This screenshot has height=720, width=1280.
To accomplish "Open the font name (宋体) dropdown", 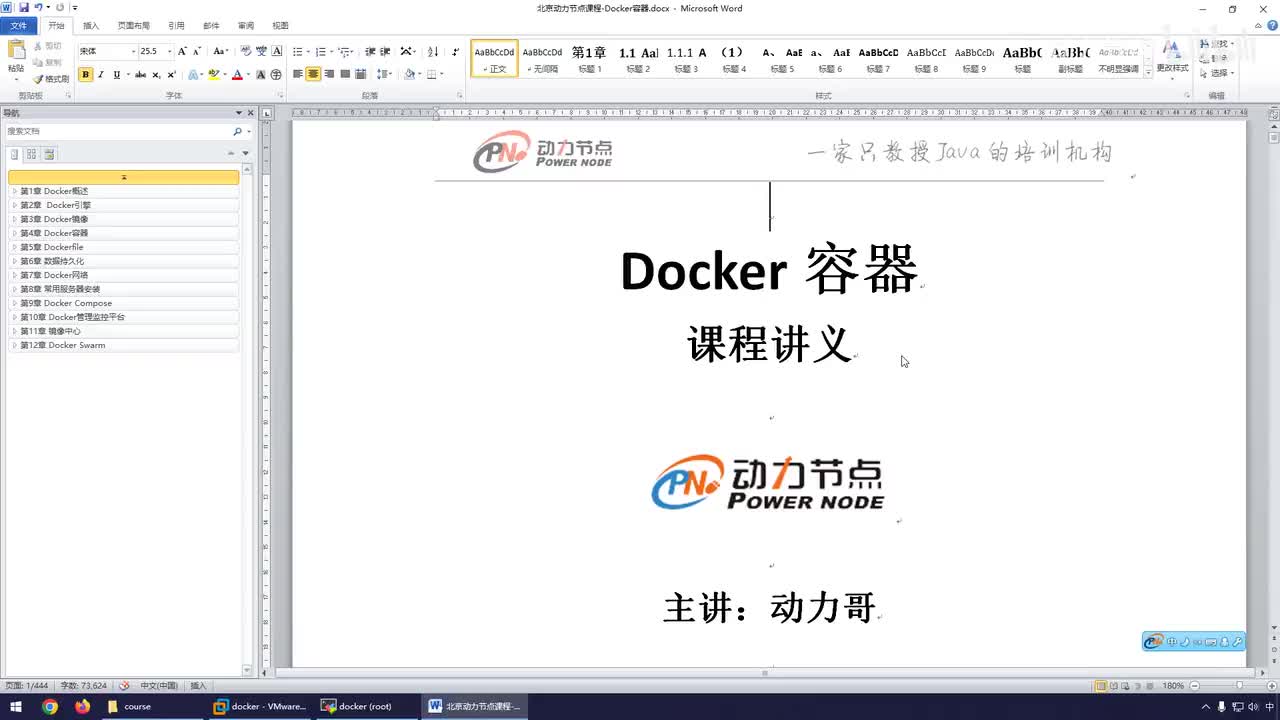I will (x=132, y=51).
